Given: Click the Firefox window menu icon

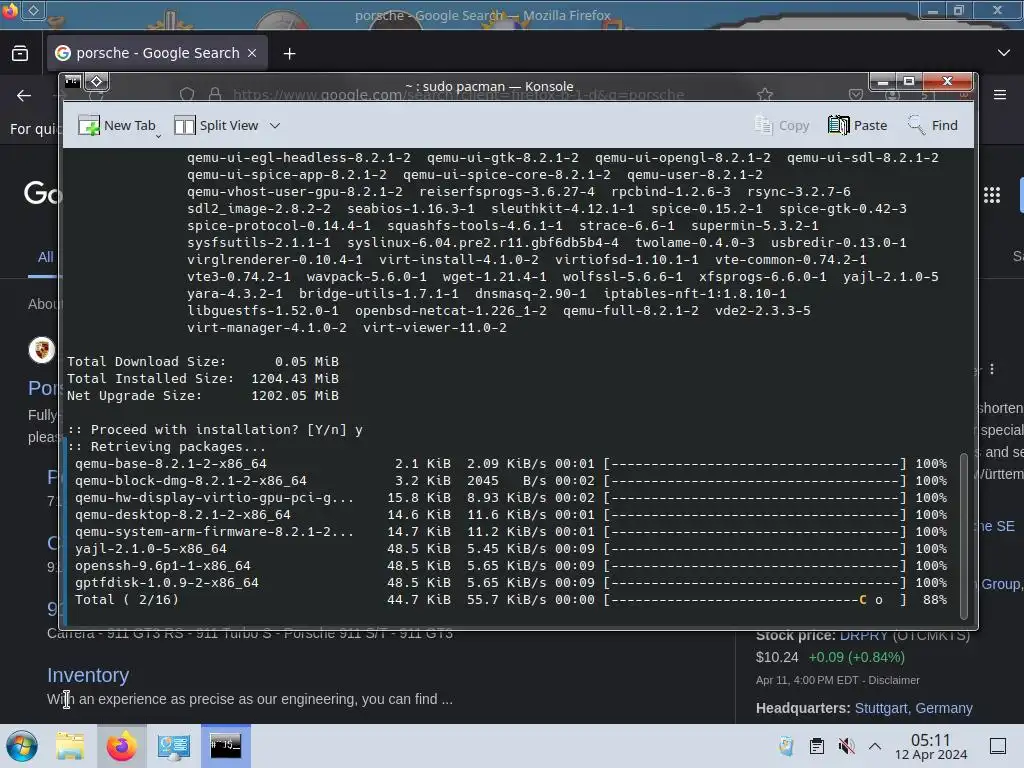Looking at the screenshot, I should click(x=9, y=10).
